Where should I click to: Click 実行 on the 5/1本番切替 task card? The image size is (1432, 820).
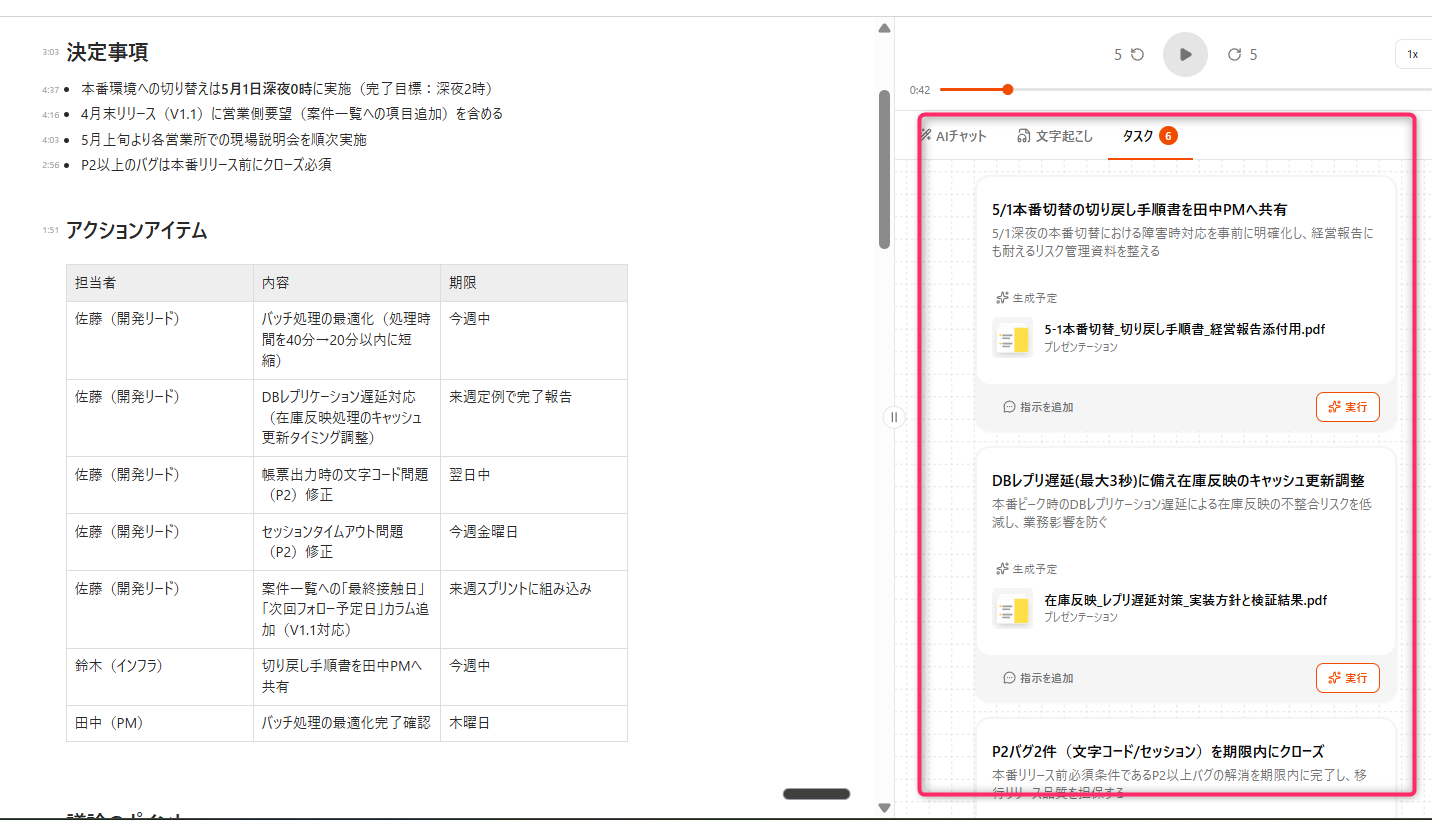pos(1347,407)
